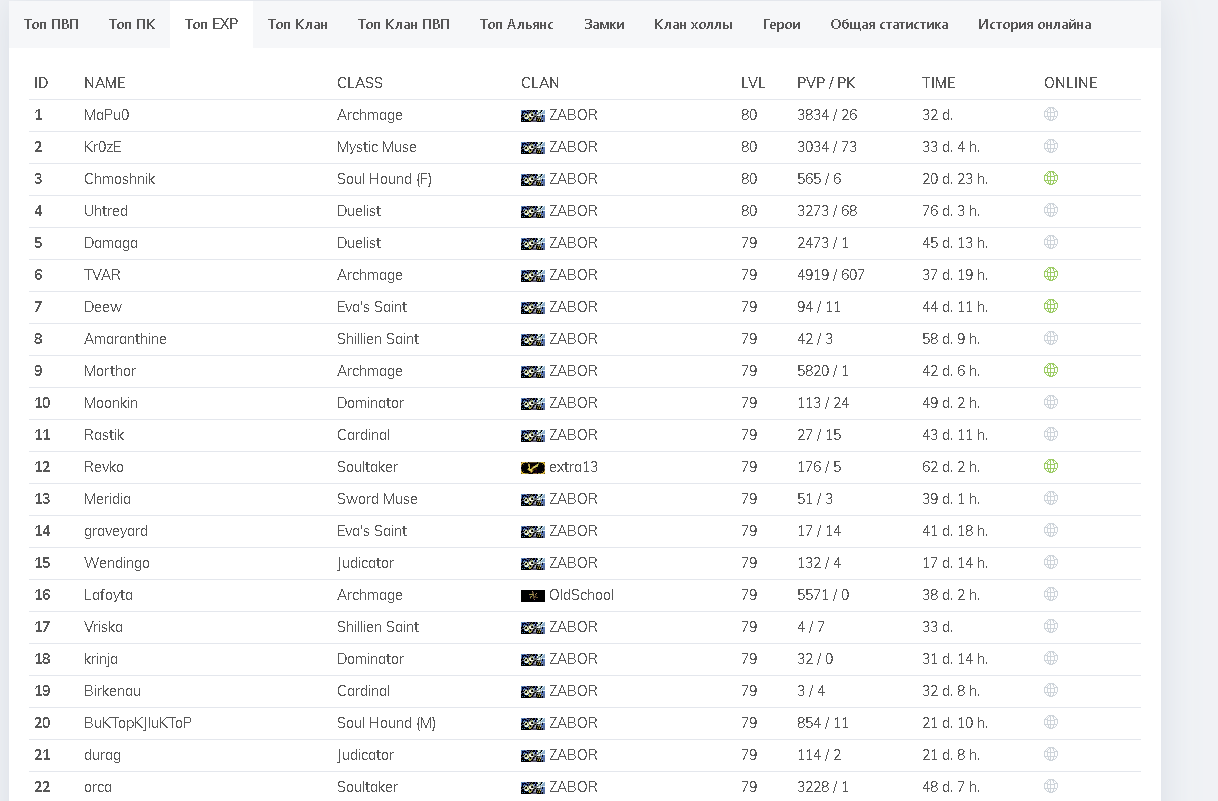Click the online globe icon in Deew's row

coord(1050,307)
